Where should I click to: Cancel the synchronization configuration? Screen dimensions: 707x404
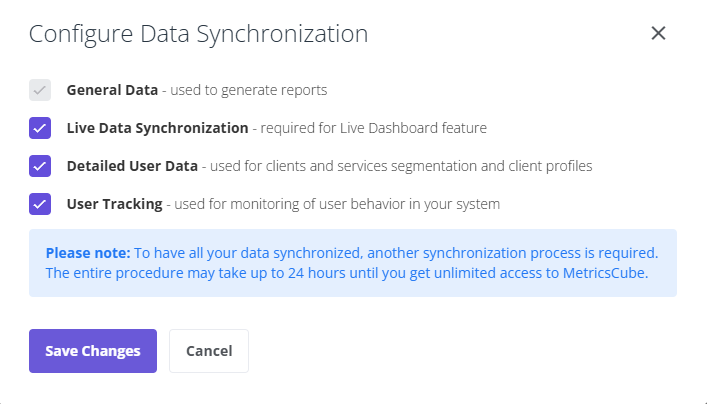pyautogui.click(x=209, y=351)
